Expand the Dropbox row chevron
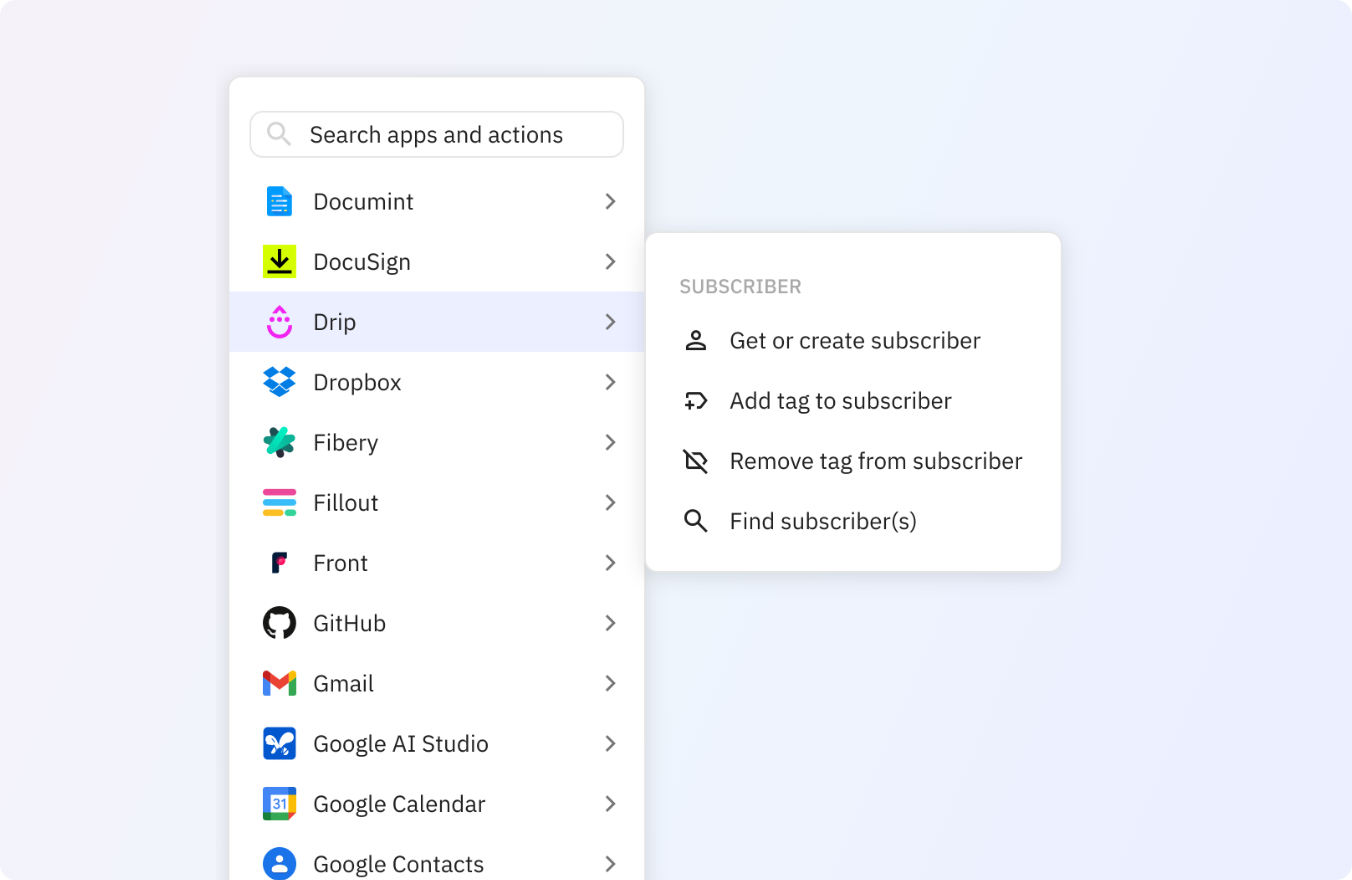 coord(610,382)
